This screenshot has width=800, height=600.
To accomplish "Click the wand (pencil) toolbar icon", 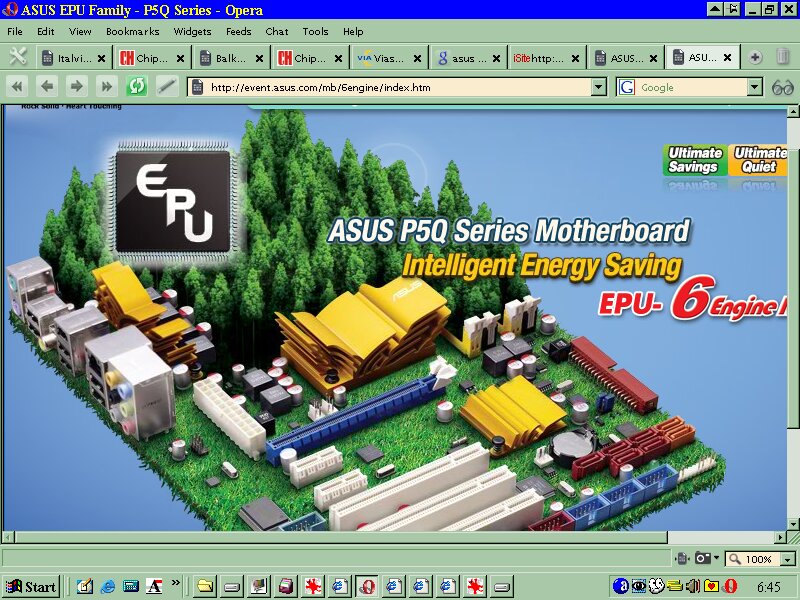I will [x=167, y=87].
